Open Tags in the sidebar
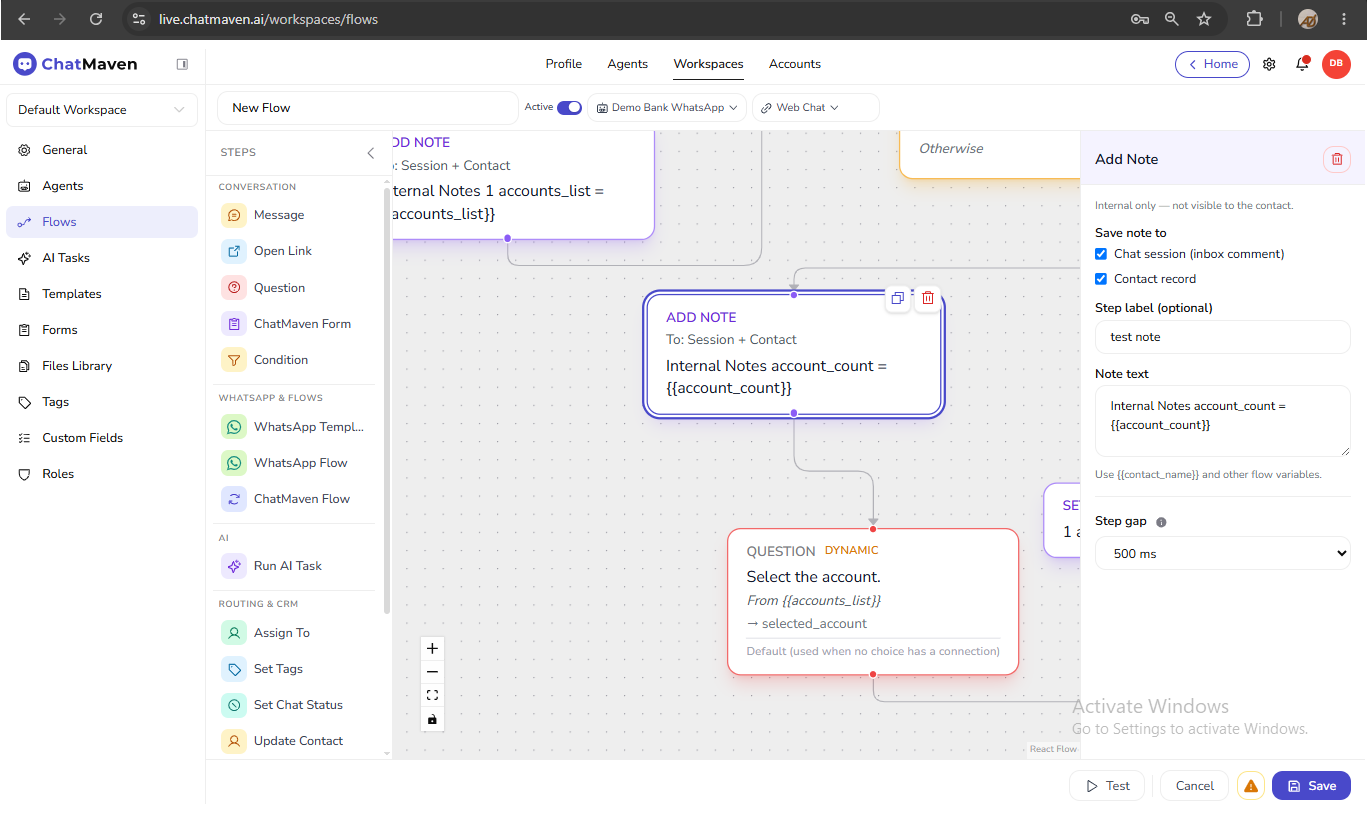This screenshot has height=815, width=1367. 102,402
